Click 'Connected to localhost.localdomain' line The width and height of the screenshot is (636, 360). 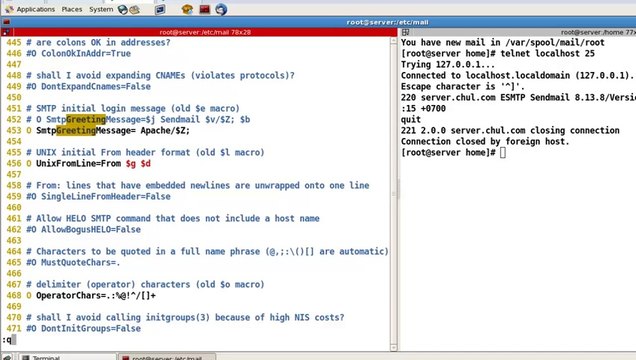pos(517,75)
